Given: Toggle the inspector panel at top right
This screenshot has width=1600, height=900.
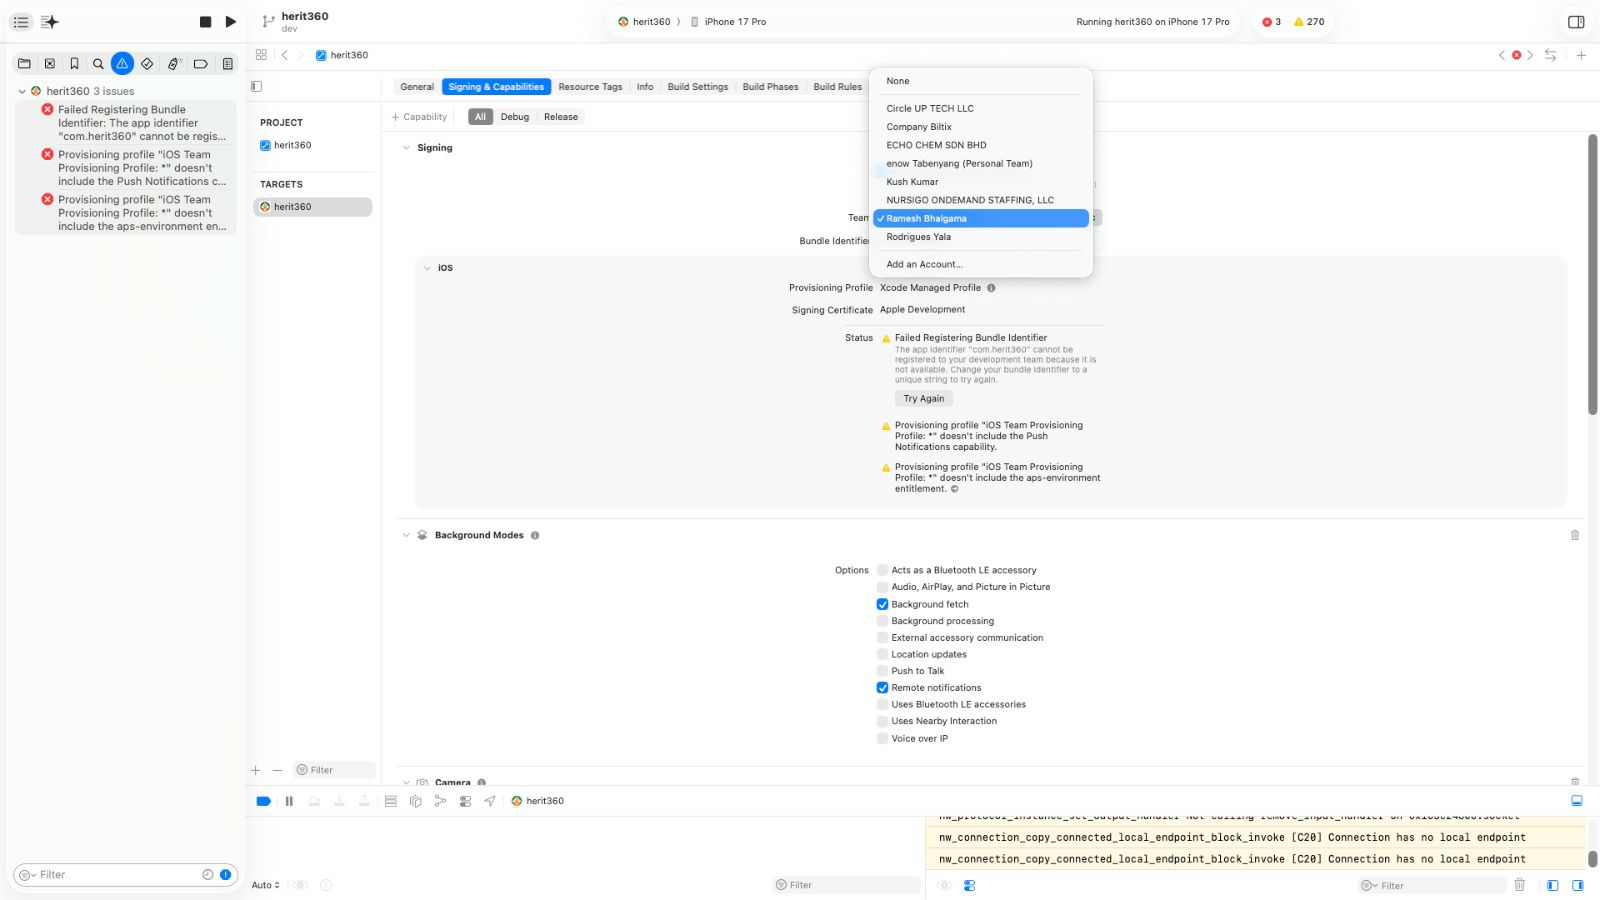Looking at the screenshot, I should (x=1576, y=21).
